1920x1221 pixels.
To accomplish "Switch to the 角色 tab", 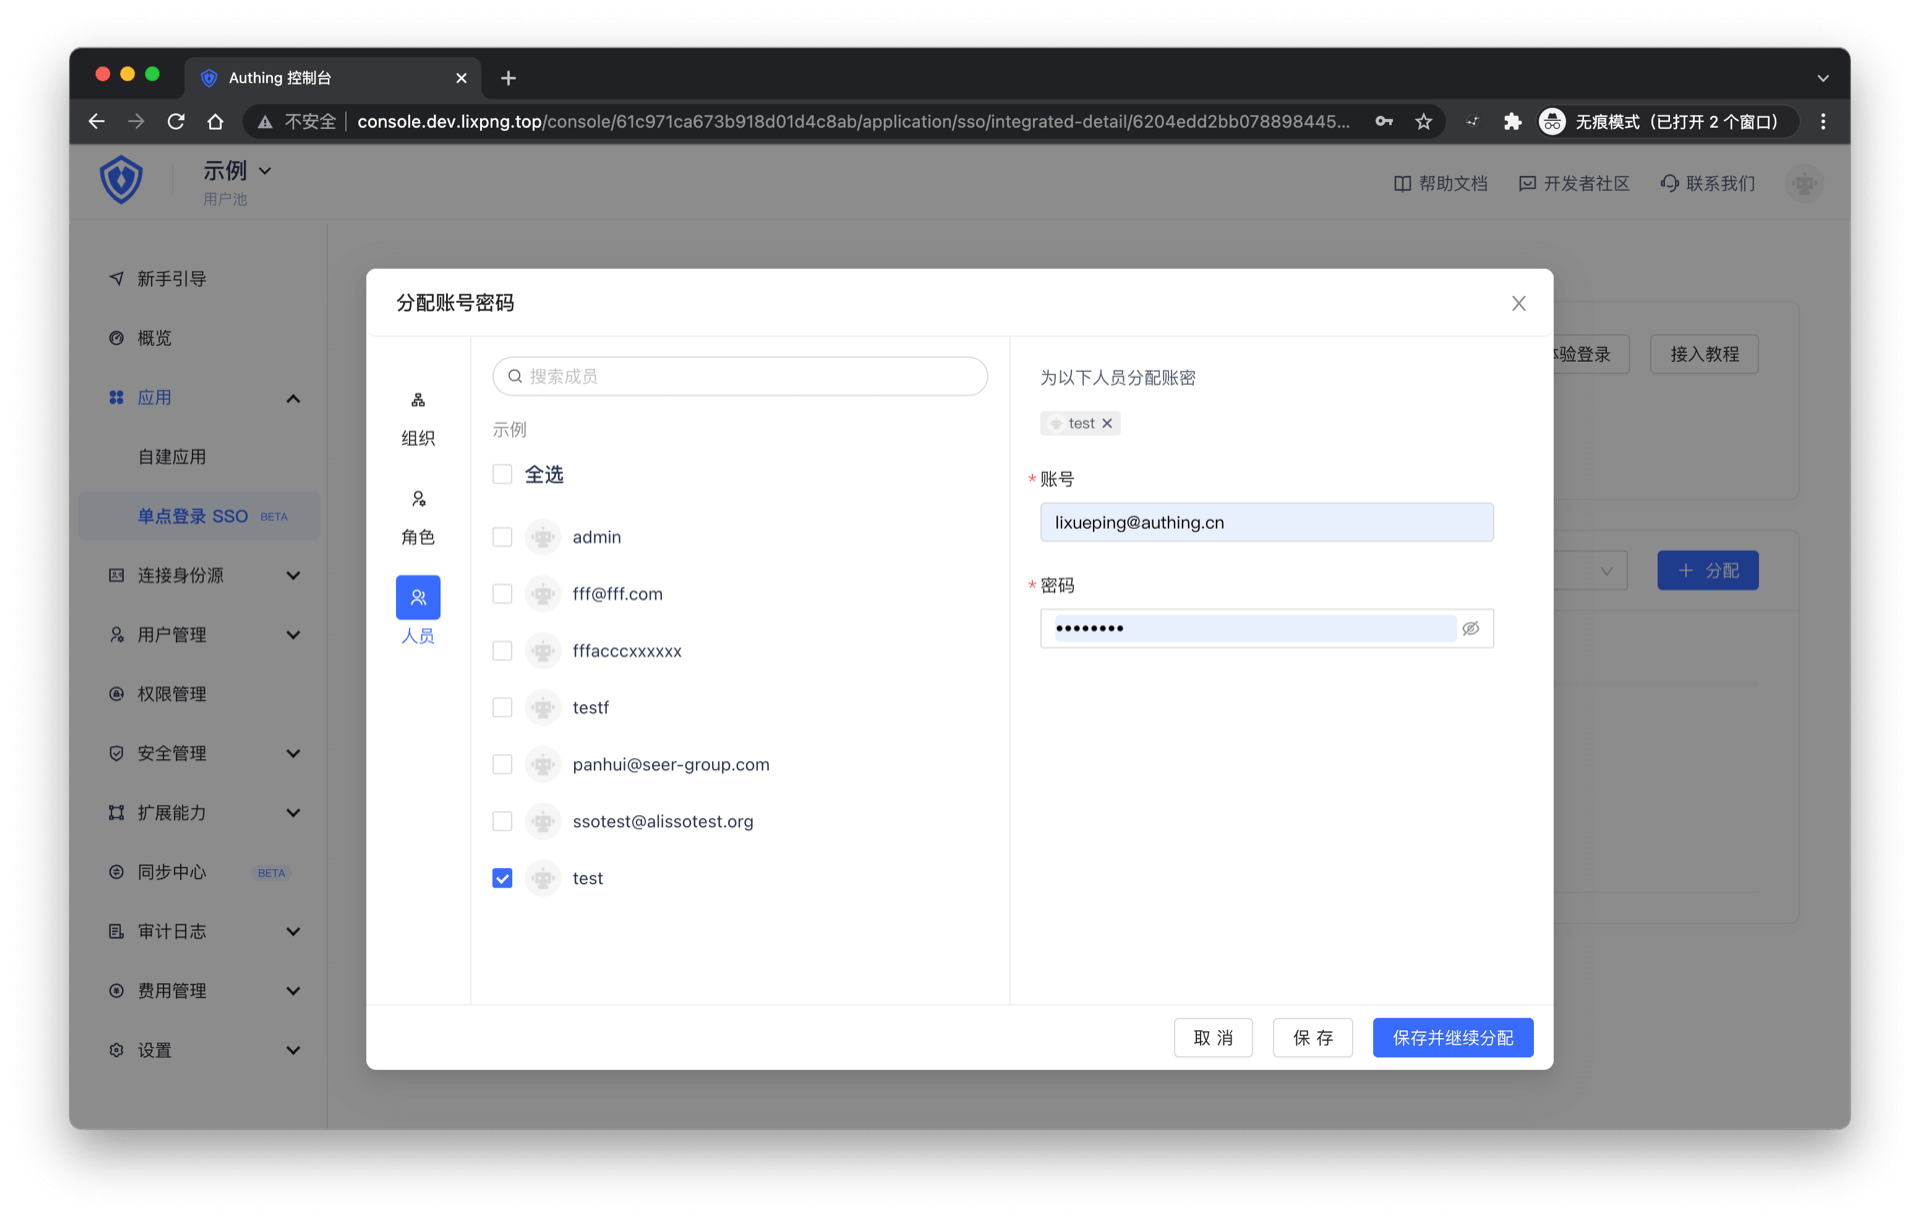I will pyautogui.click(x=418, y=517).
